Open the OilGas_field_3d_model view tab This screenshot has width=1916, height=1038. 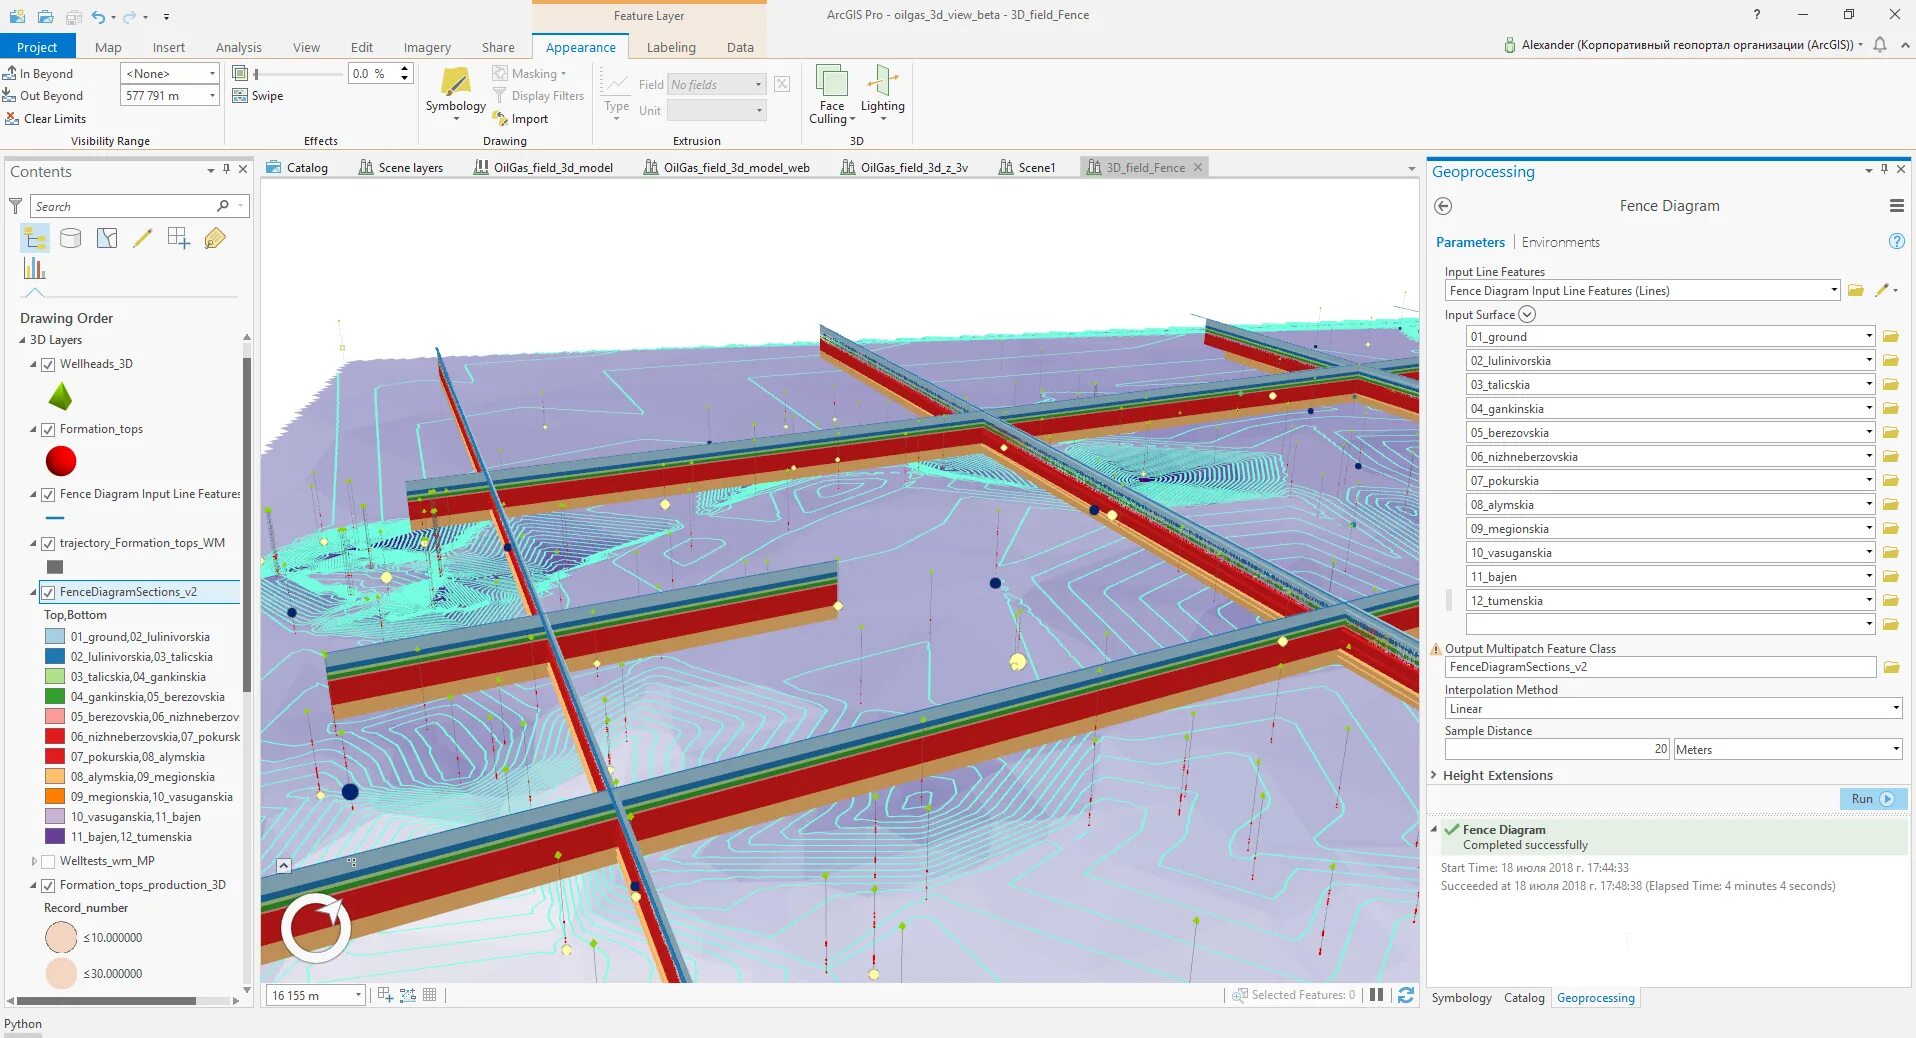(x=544, y=168)
